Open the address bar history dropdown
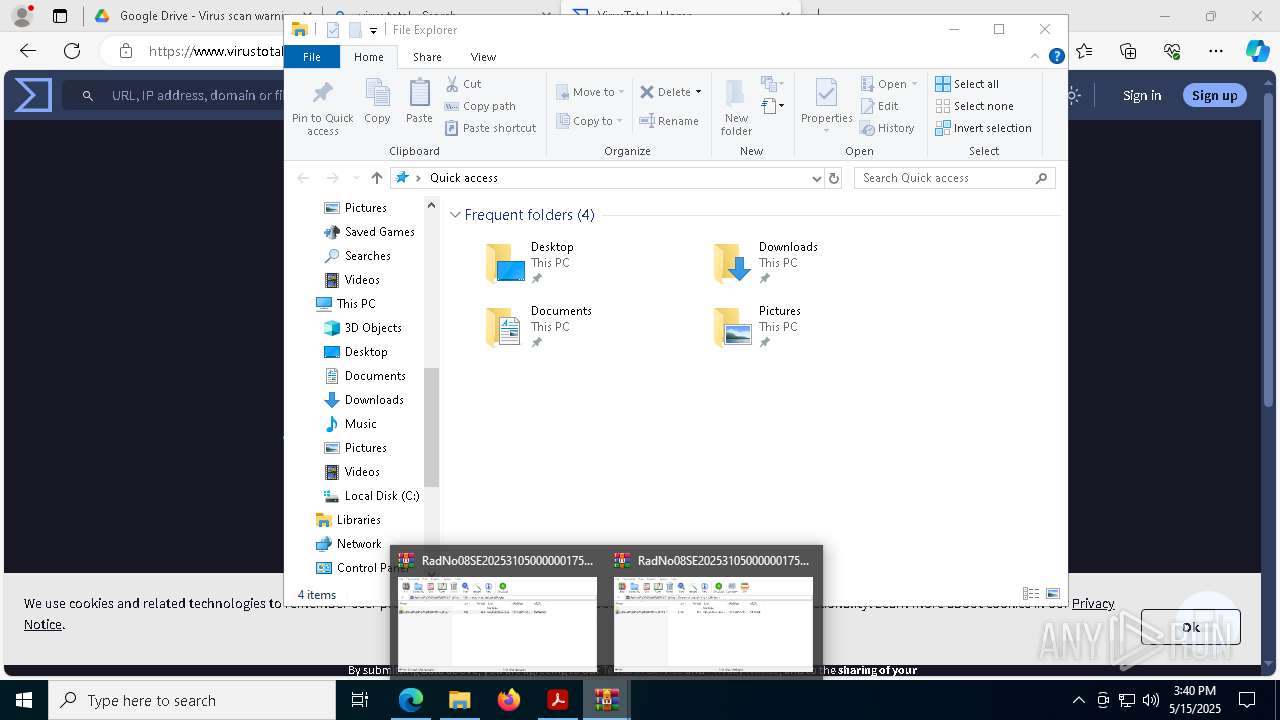Screen dimensions: 1280x720 (x=817, y=178)
